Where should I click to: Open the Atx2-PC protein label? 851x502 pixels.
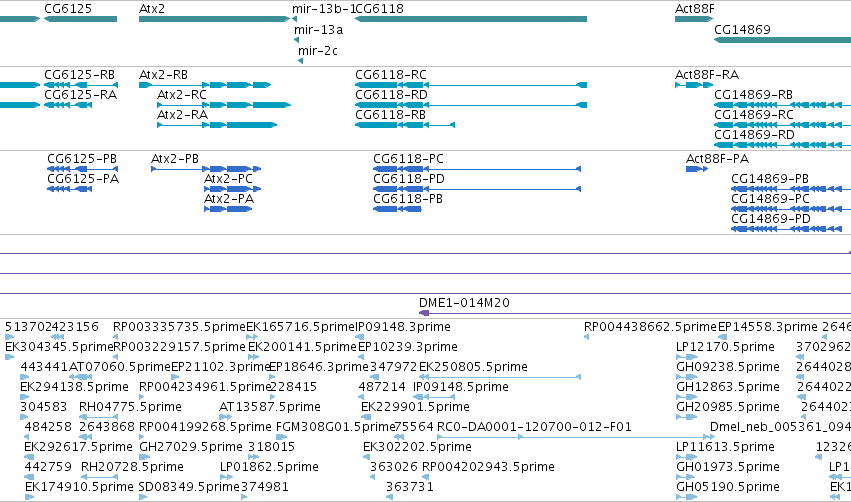pos(228,179)
